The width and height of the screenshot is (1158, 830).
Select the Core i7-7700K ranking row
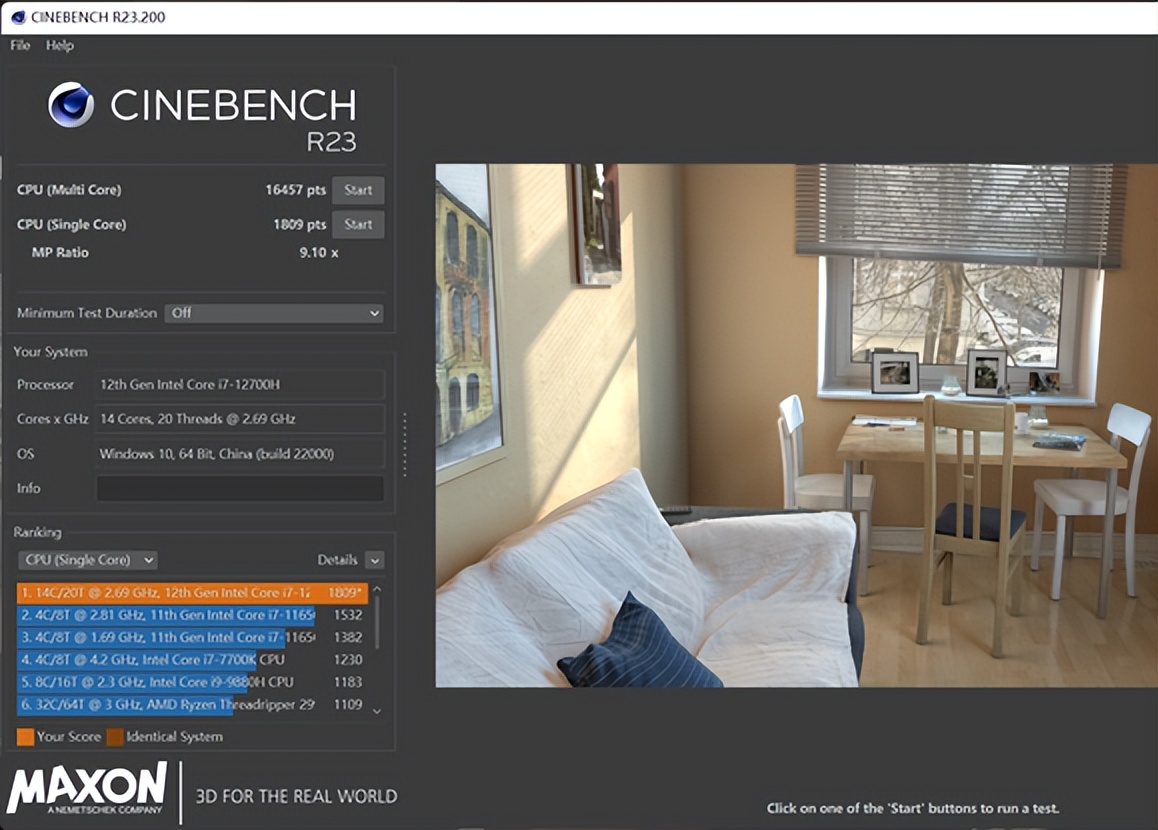coord(192,659)
